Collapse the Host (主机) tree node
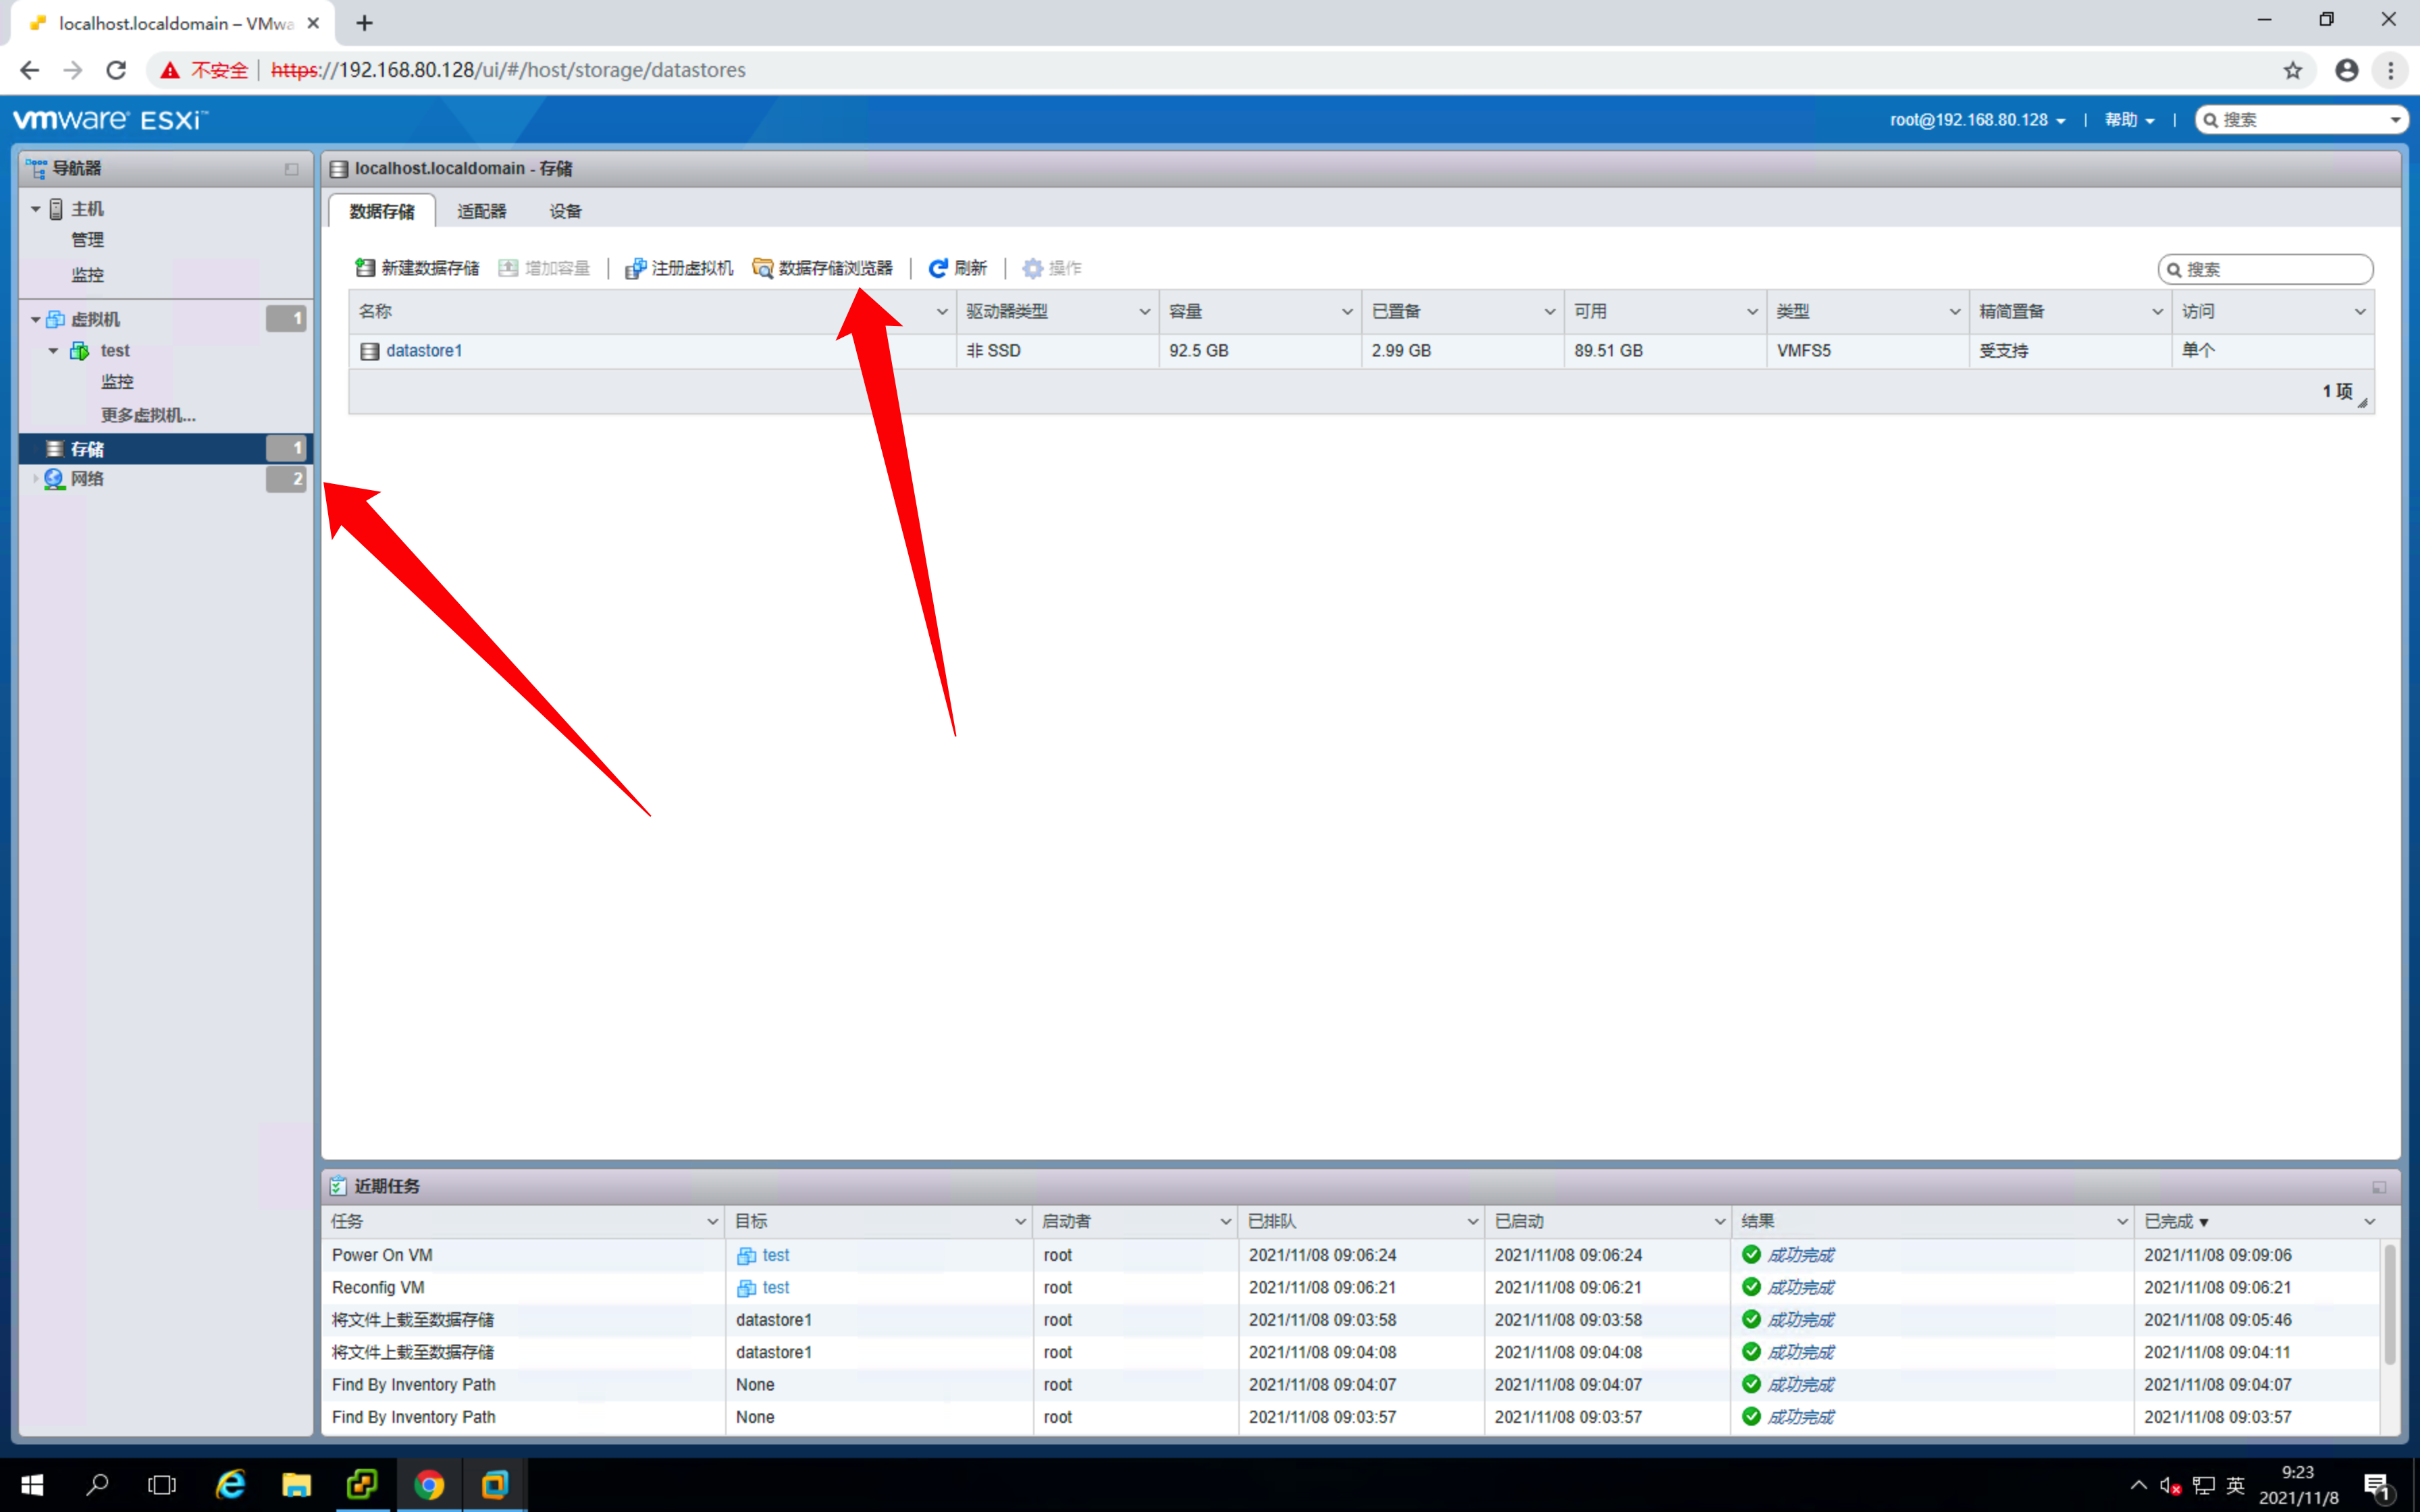Image resolution: width=2420 pixels, height=1512 pixels. [x=36, y=209]
